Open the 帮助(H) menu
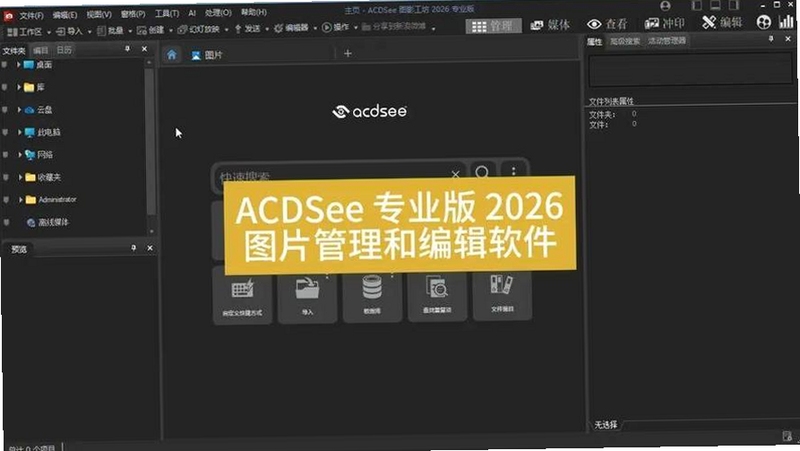 point(254,12)
